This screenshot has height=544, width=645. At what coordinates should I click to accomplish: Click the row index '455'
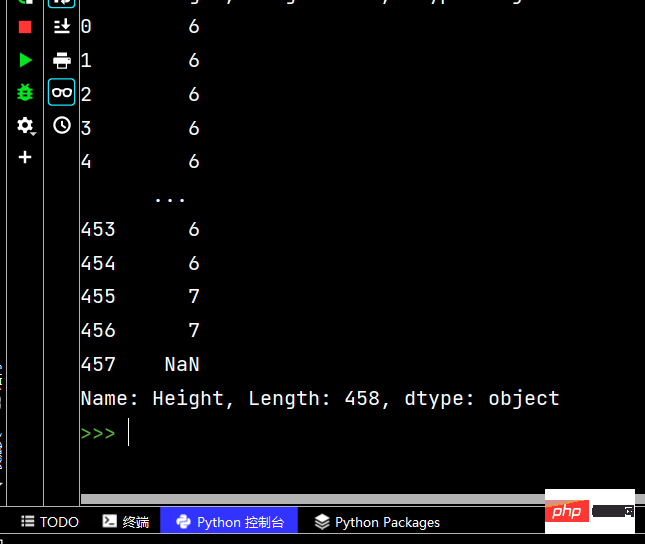click(98, 297)
